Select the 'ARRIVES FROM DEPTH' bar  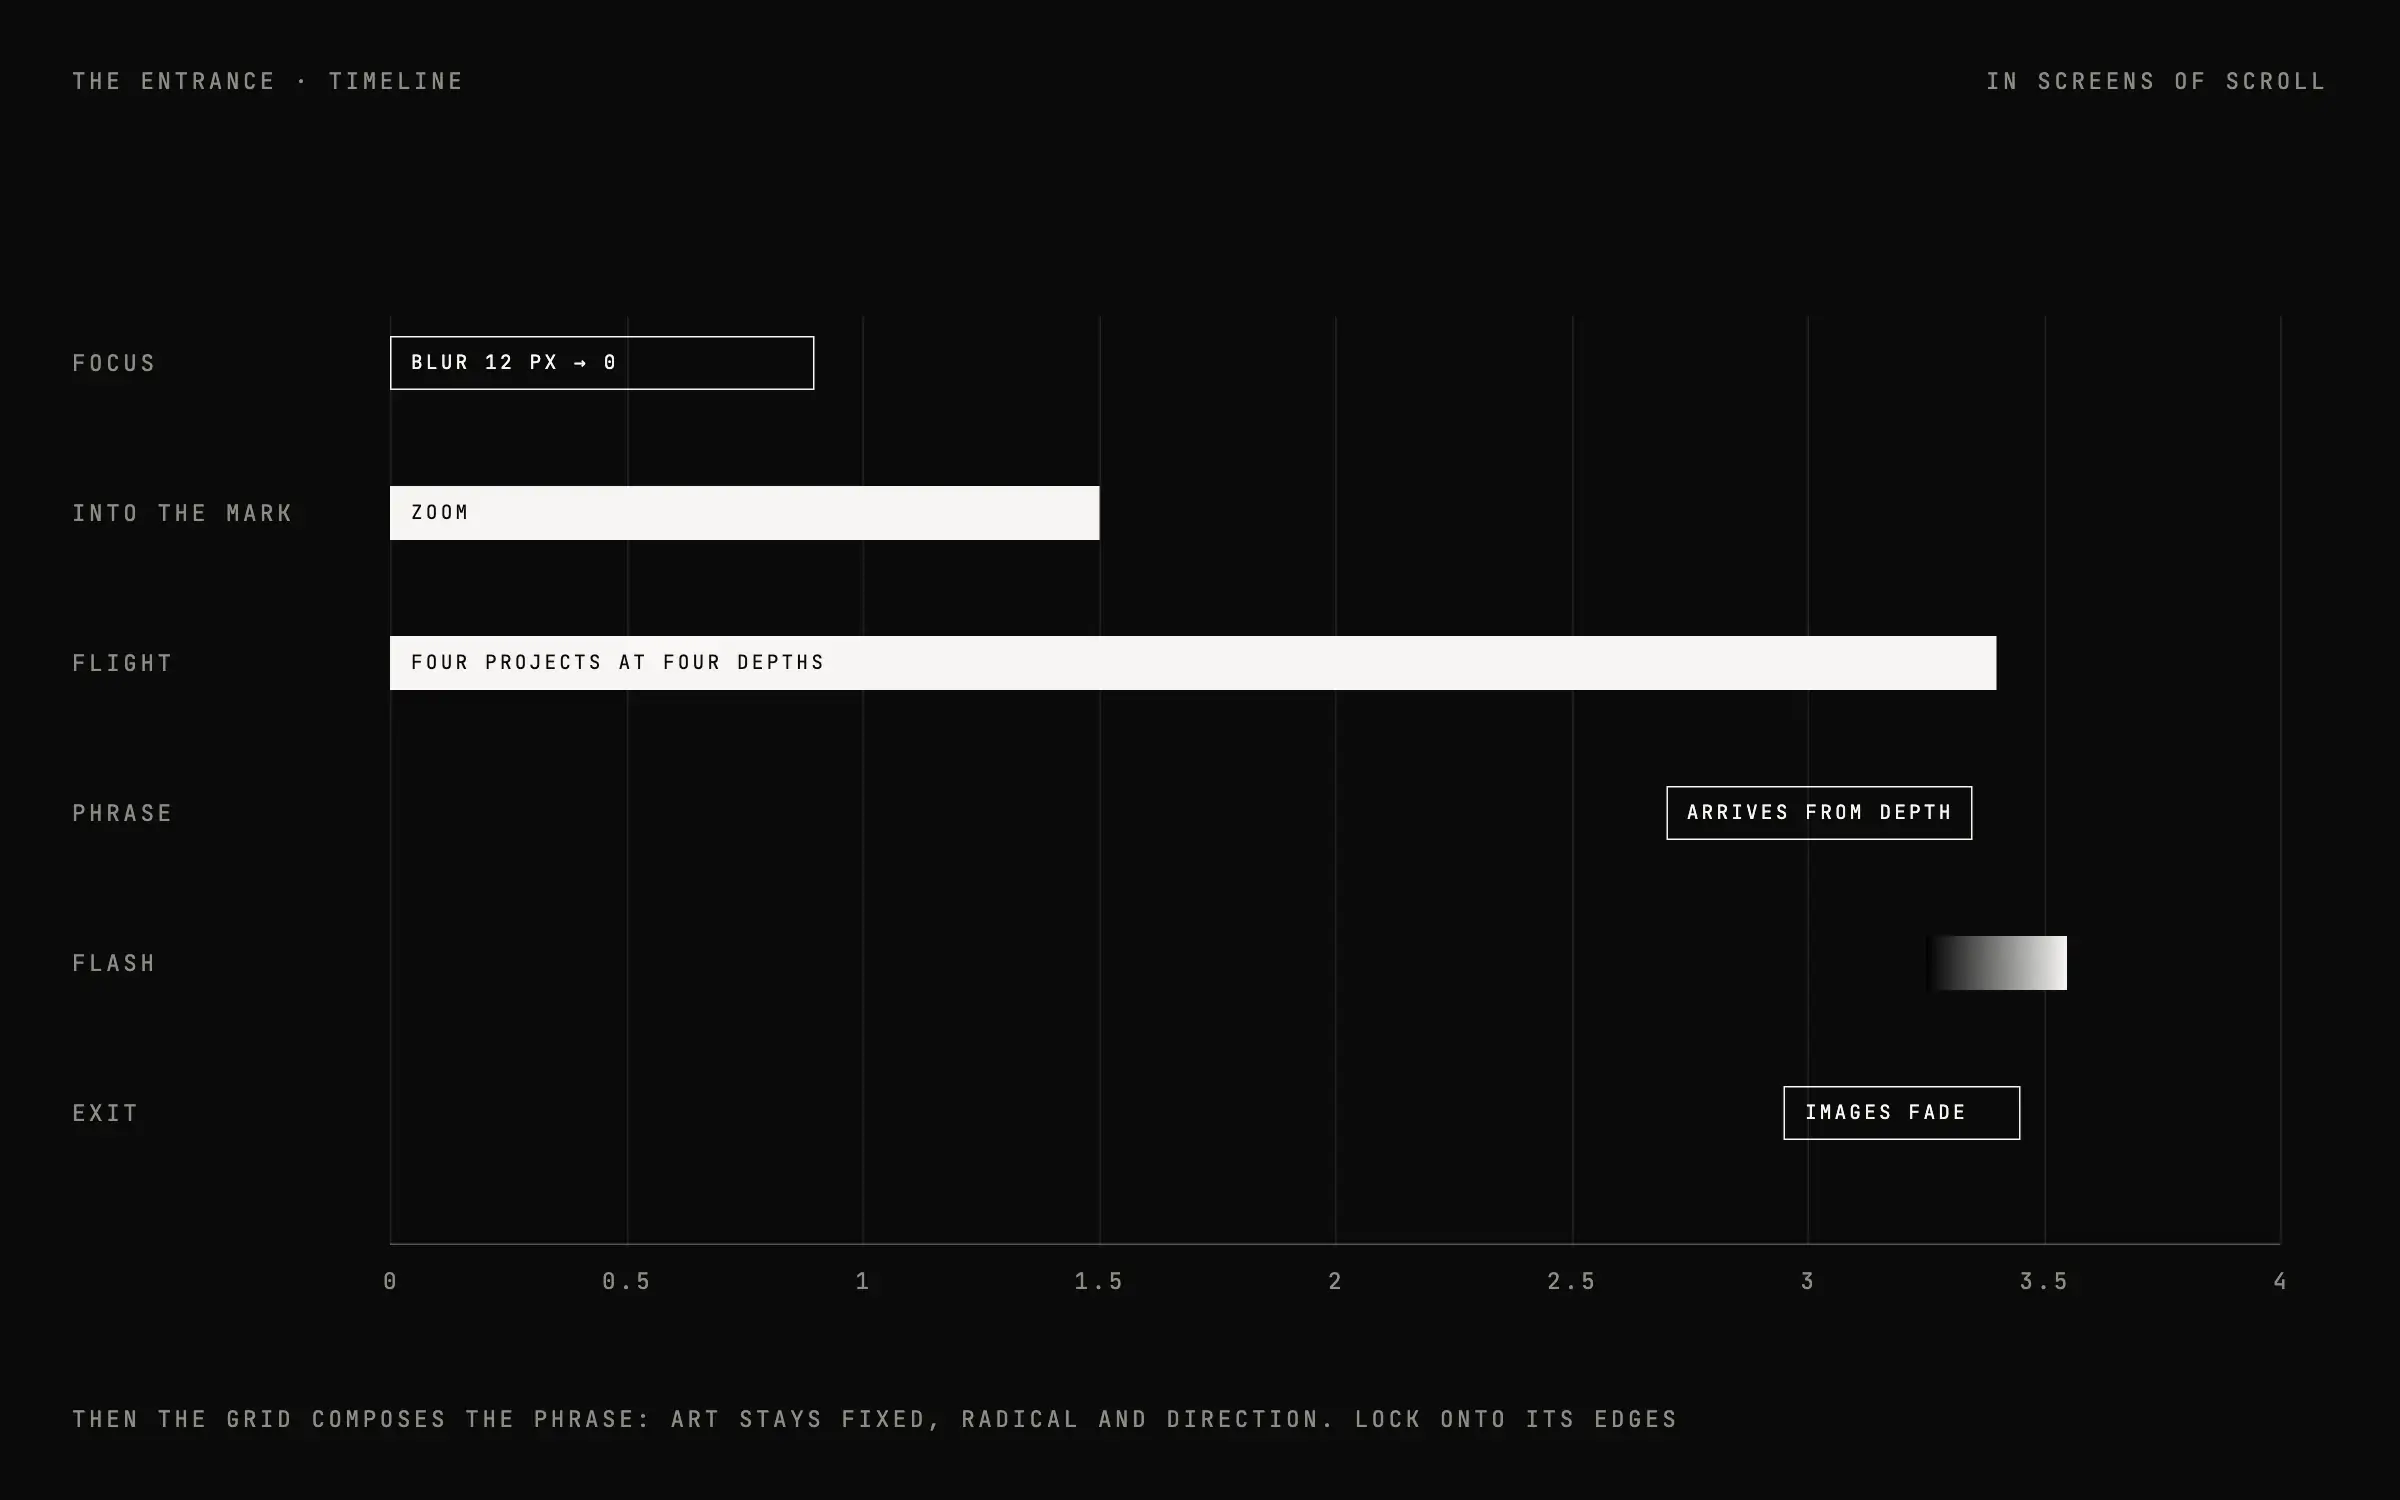click(x=1819, y=813)
